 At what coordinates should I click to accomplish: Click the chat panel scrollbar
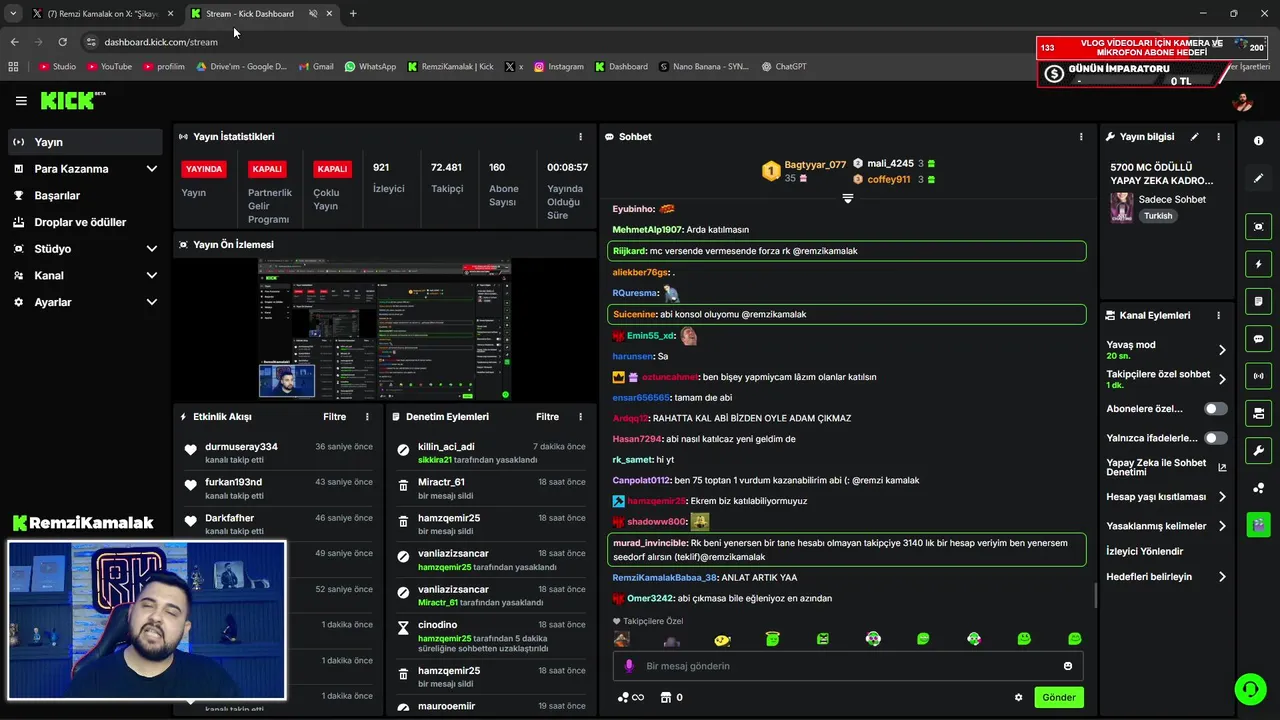(x=1095, y=596)
